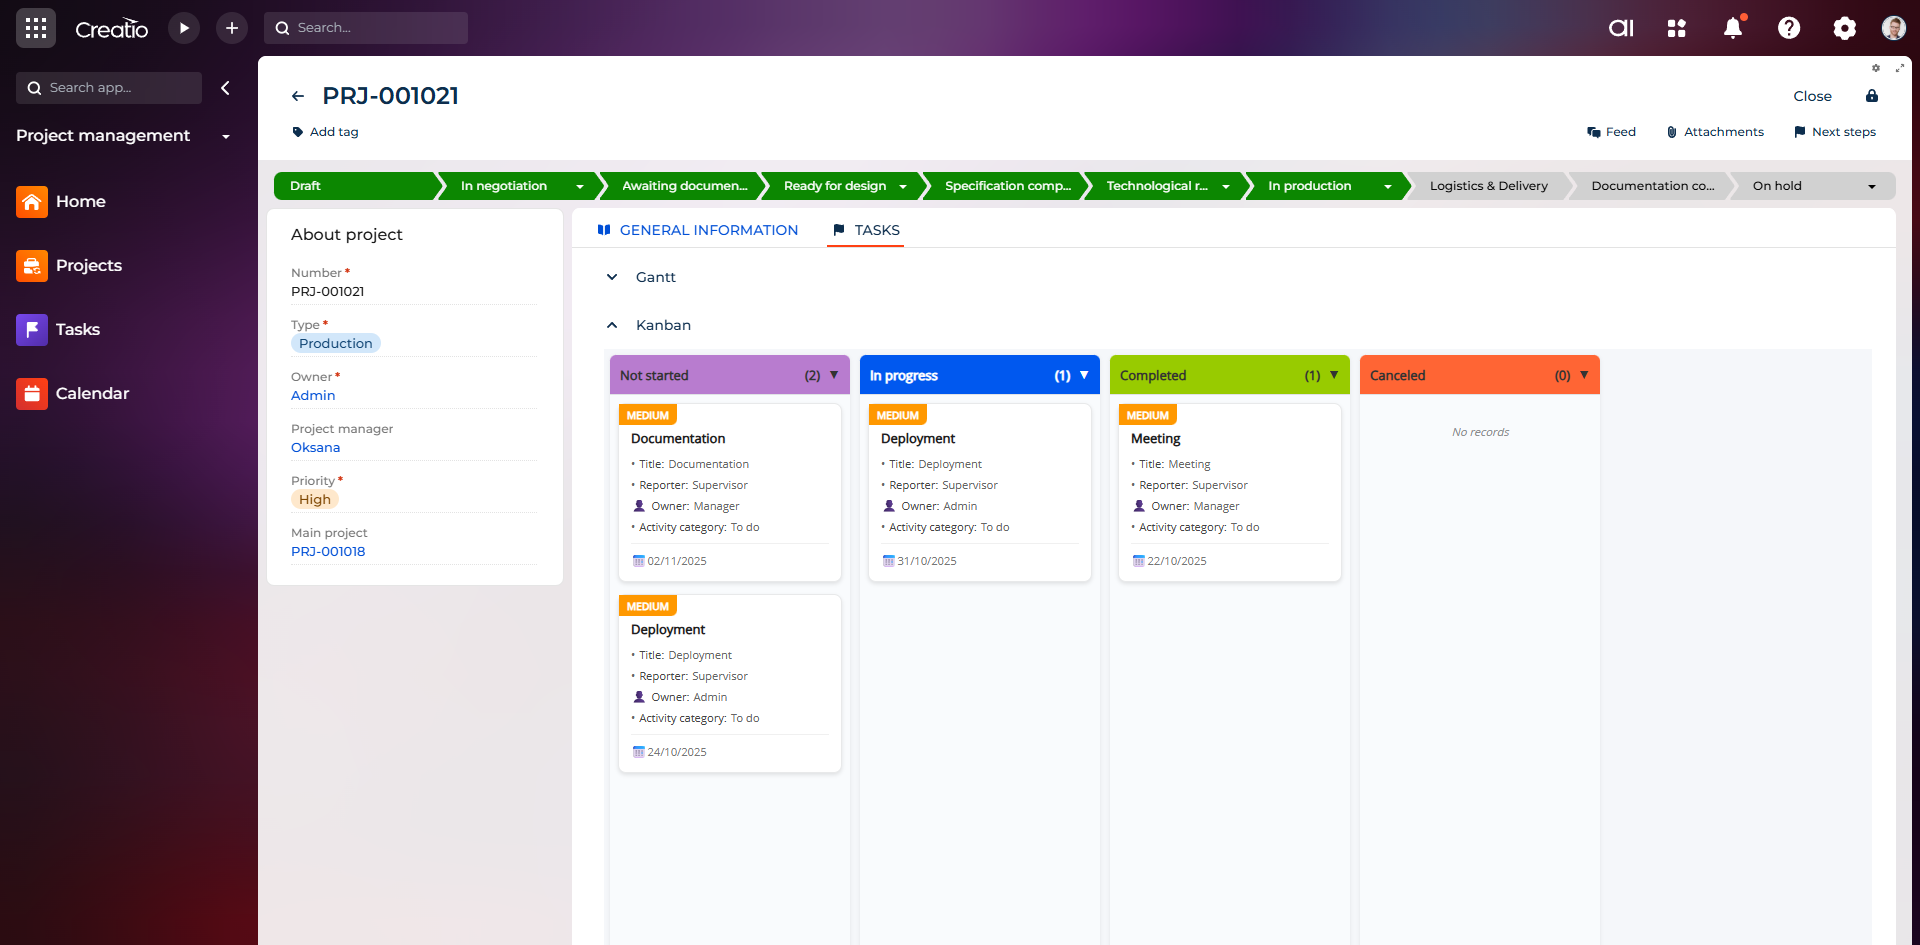The image size is (1920, 945).
Task: Open the app launcher grid icon
Action: click(x=36, y=28)
